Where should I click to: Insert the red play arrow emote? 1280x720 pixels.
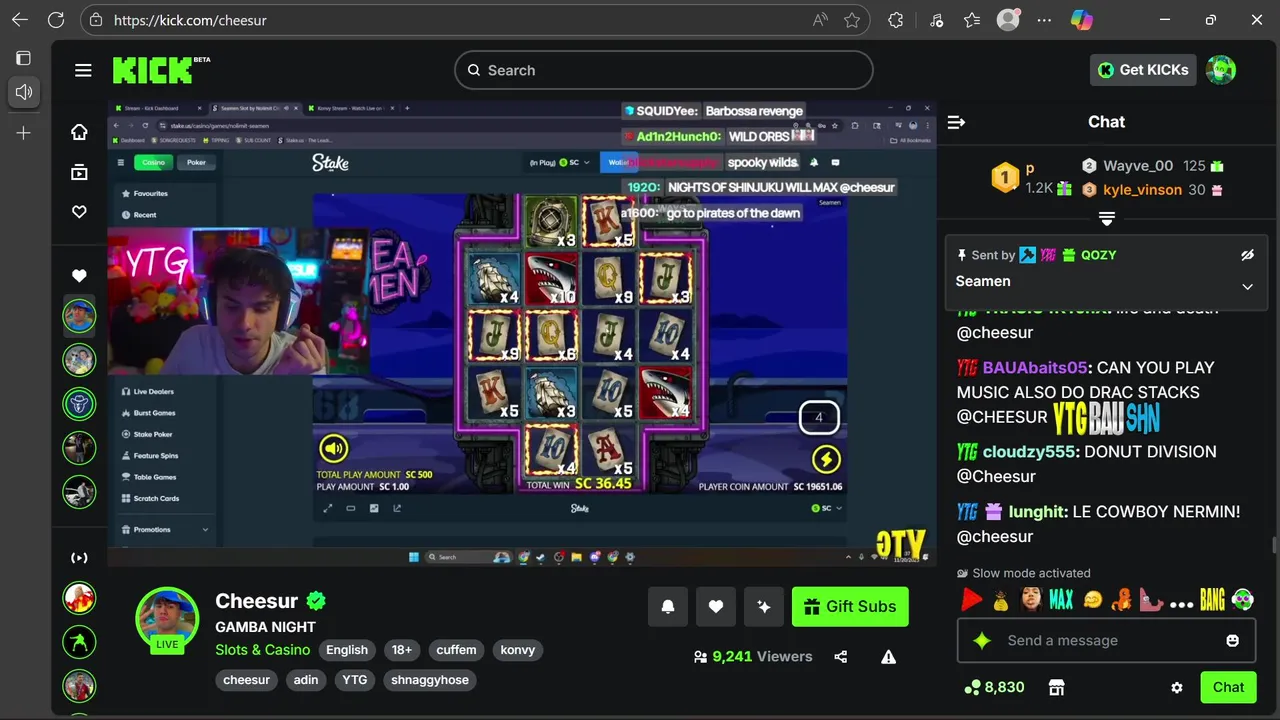point(971,600)
